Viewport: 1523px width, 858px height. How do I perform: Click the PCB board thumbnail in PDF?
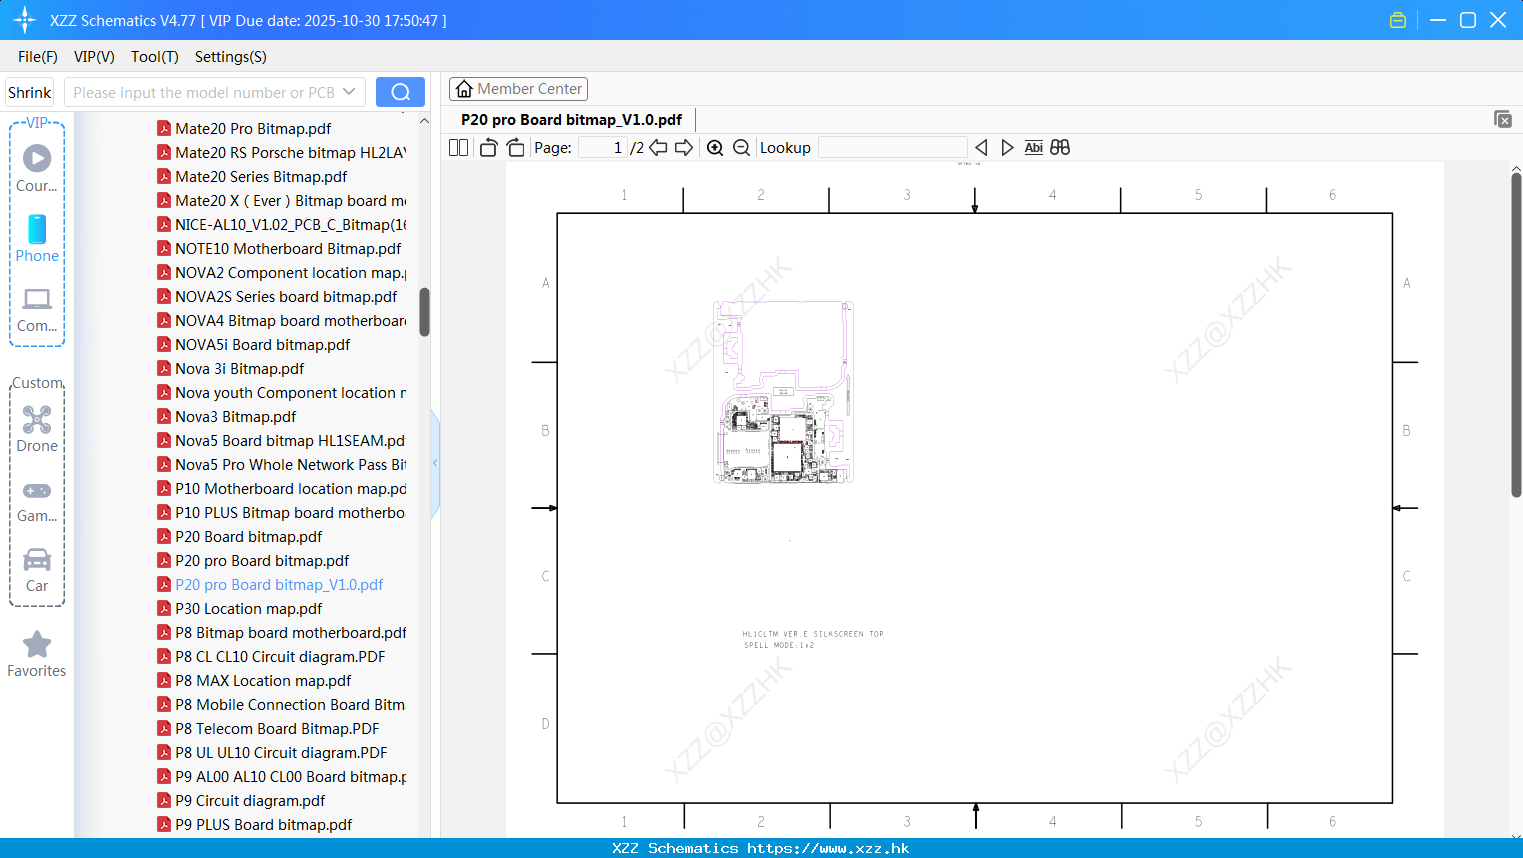pyautogui.click(x=783, y=392)
